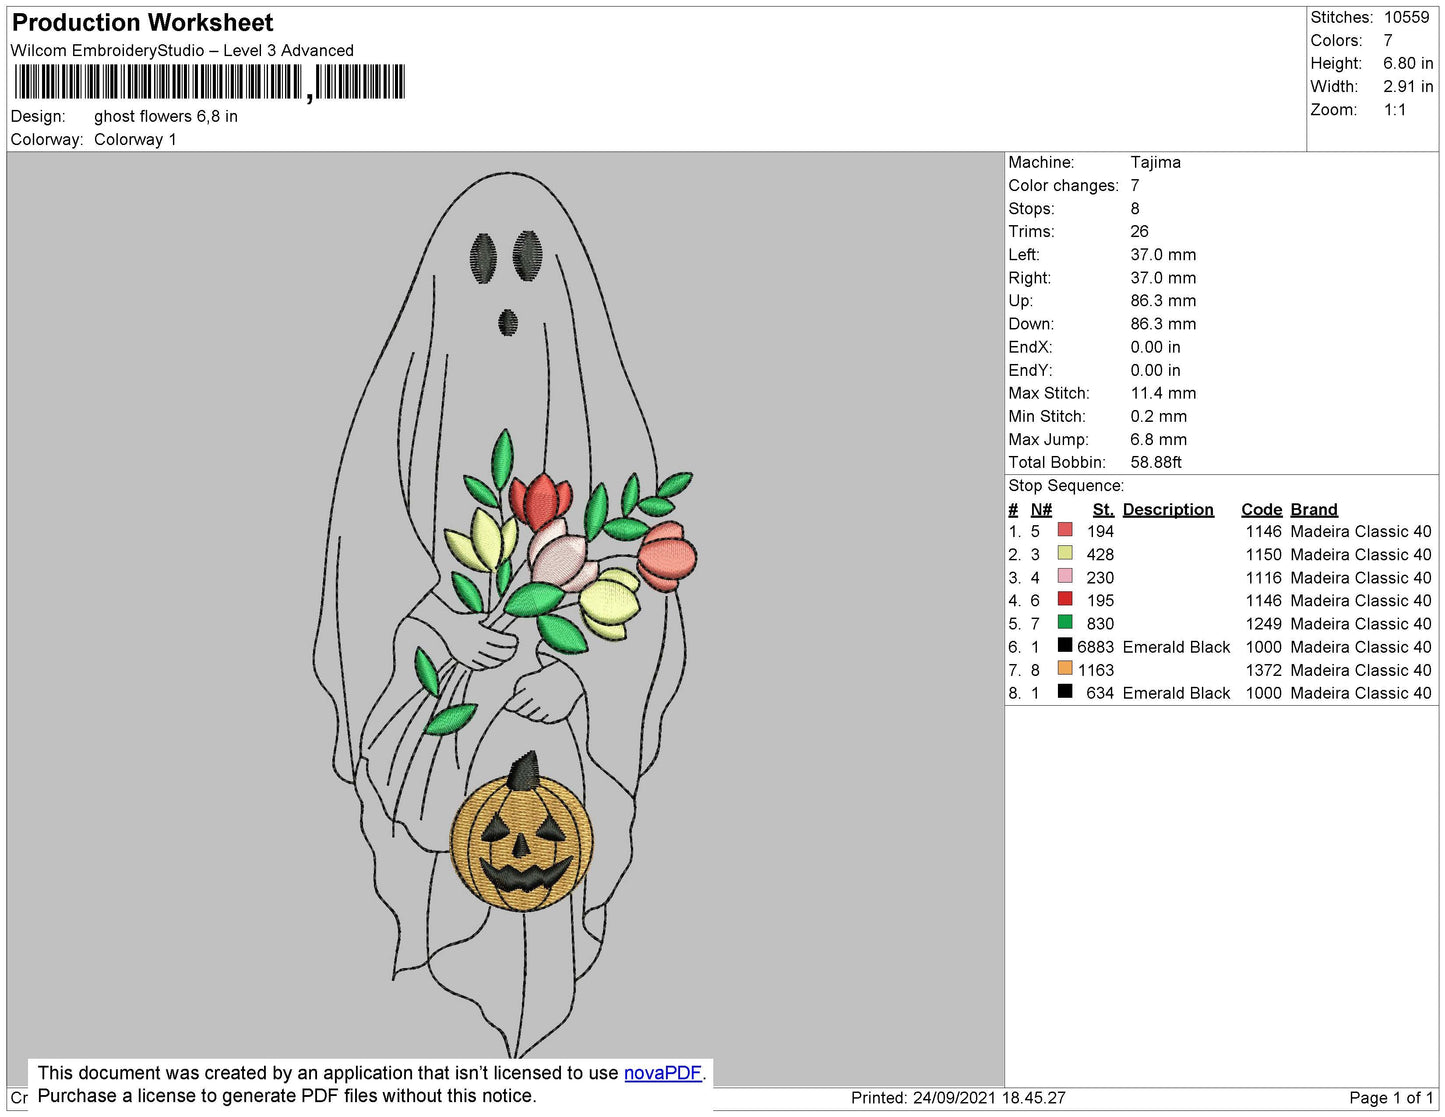This screenshot has width=1445, height=1117.
Task: Click the 'St.' column header
Action: tap(1103, 509)
